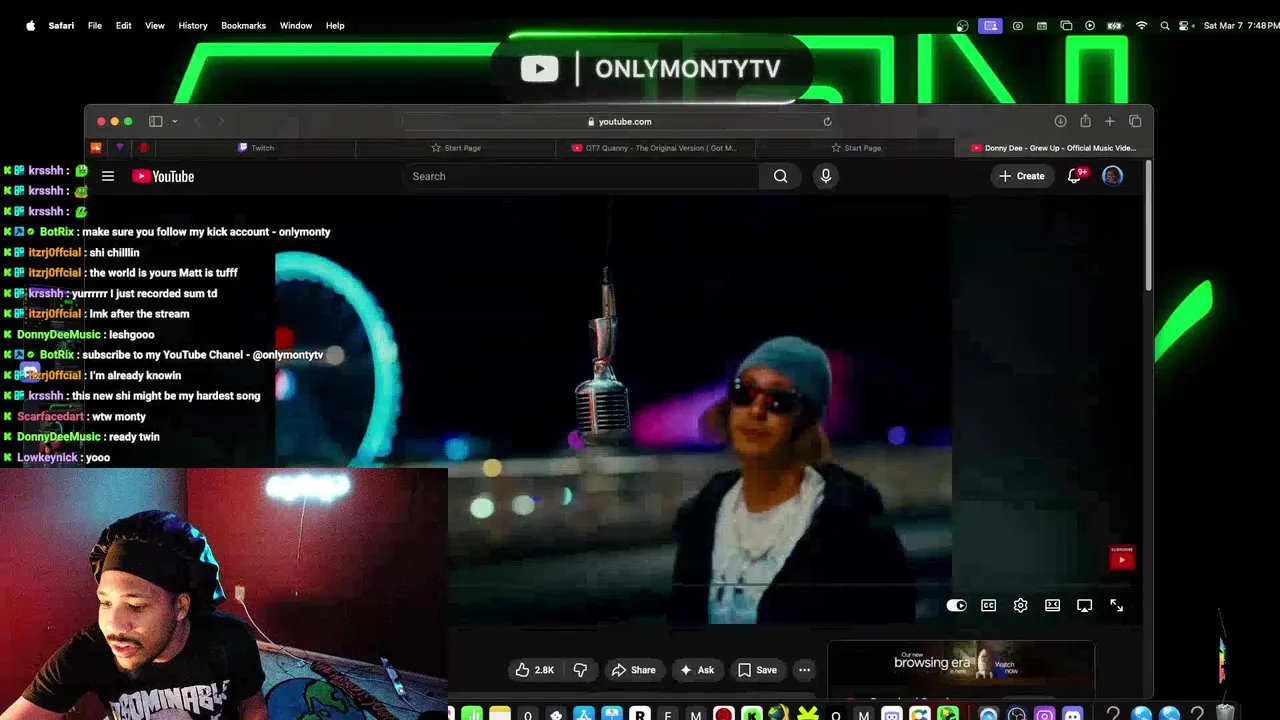Add a new Safari tab with plus
Image resolution: width=1280 pixels, height=720 pixels.
[1109, 121]
